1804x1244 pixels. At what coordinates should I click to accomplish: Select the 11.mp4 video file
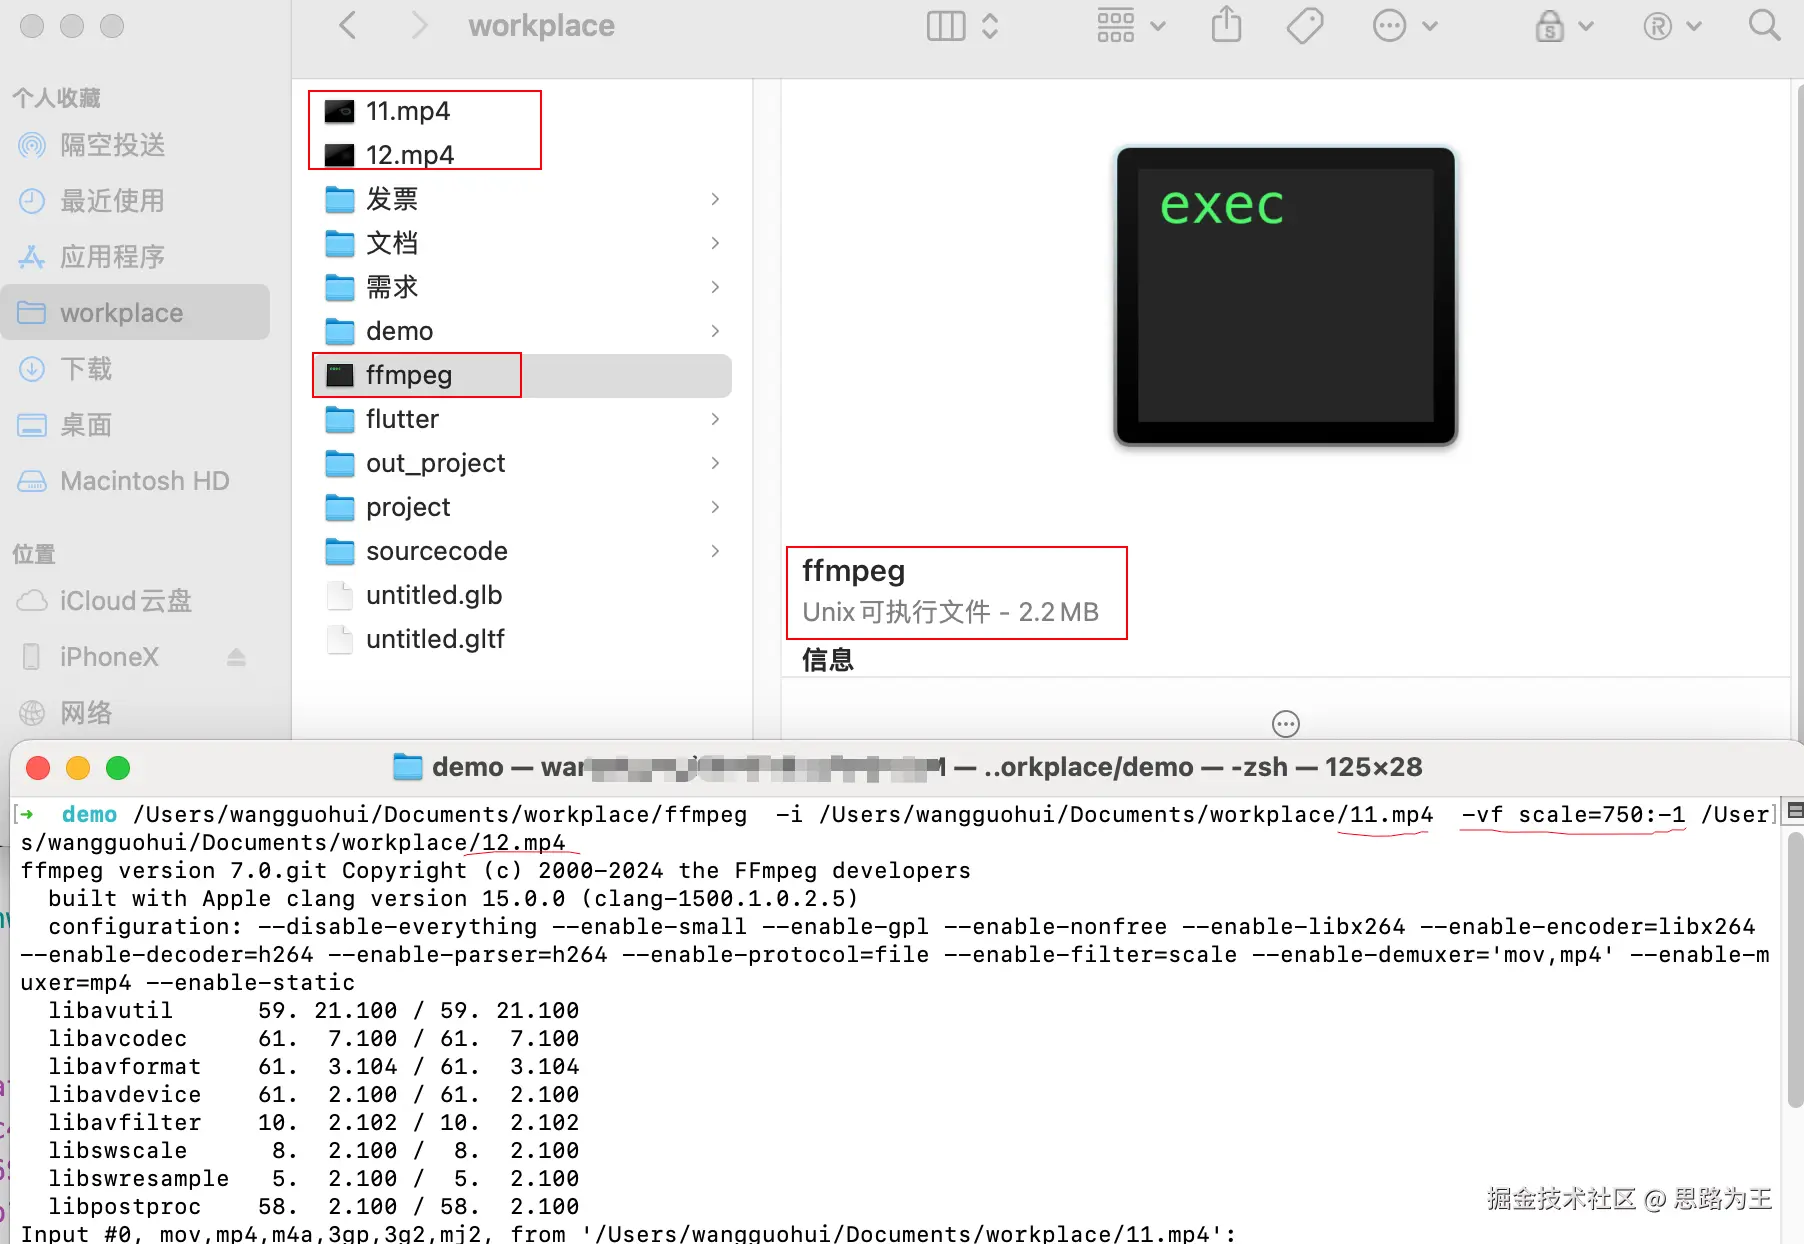click(x=522, y=111)
